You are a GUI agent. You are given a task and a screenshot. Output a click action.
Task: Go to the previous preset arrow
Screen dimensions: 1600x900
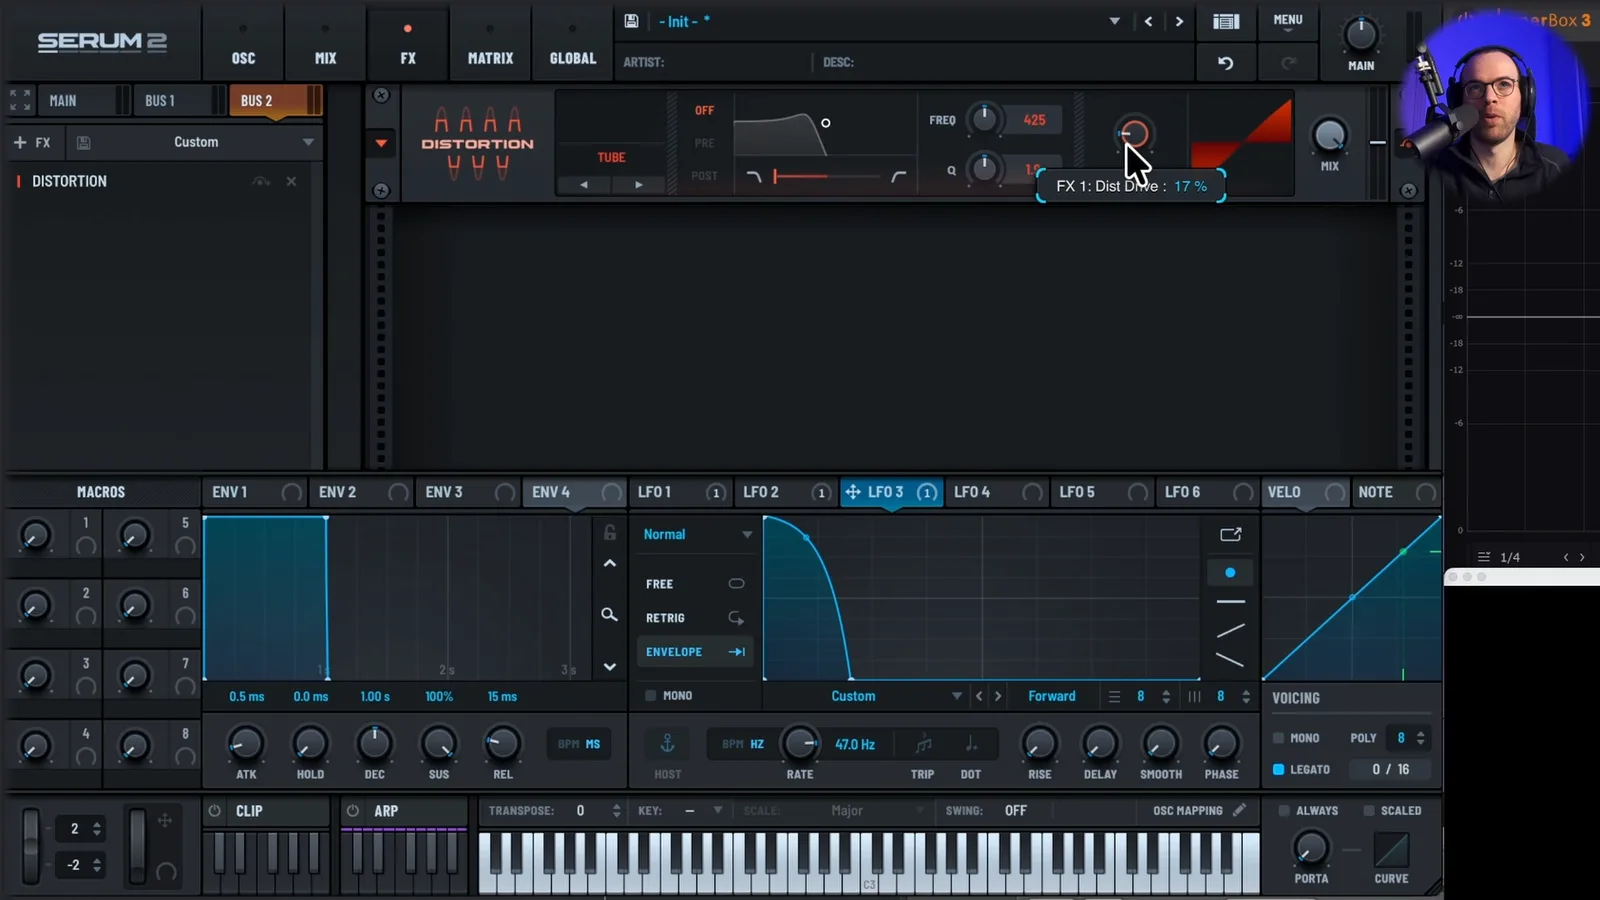[1148, 21]
